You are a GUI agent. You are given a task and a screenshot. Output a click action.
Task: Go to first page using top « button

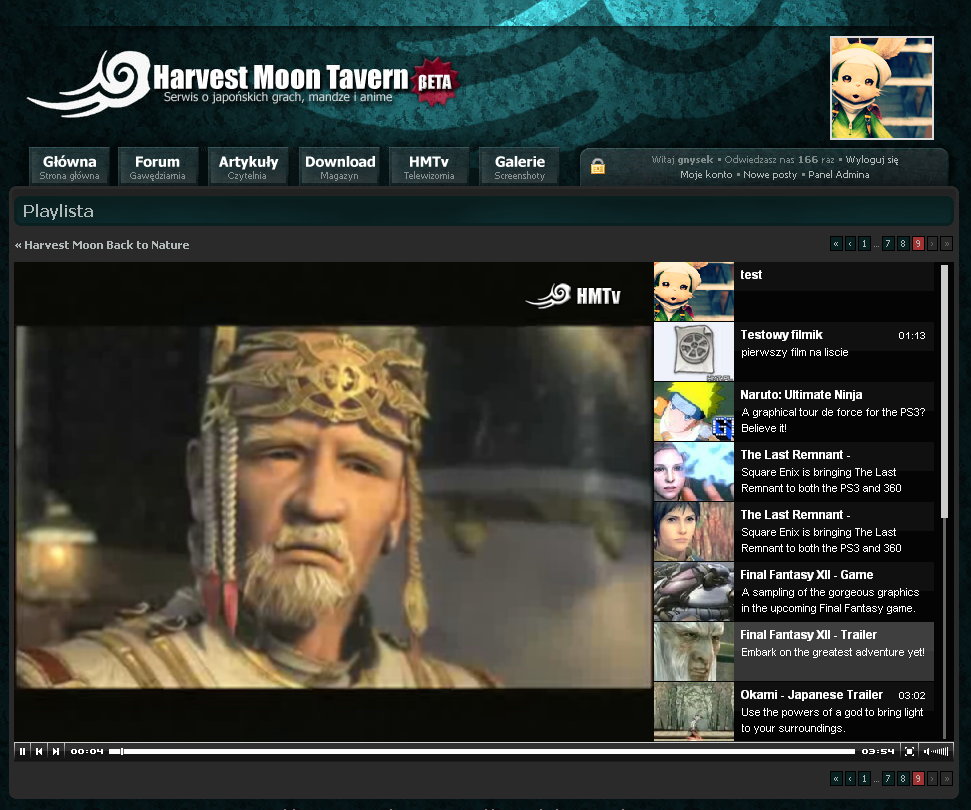coord(836,244)
